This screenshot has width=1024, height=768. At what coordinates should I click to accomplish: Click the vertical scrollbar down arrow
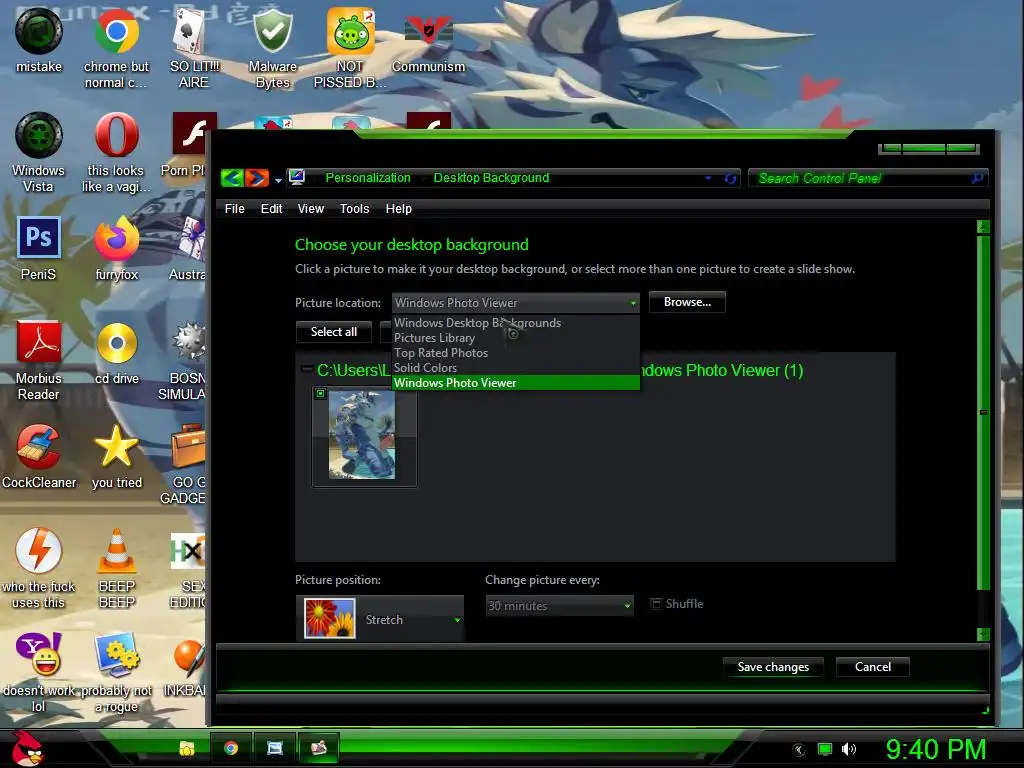point(983,634)
